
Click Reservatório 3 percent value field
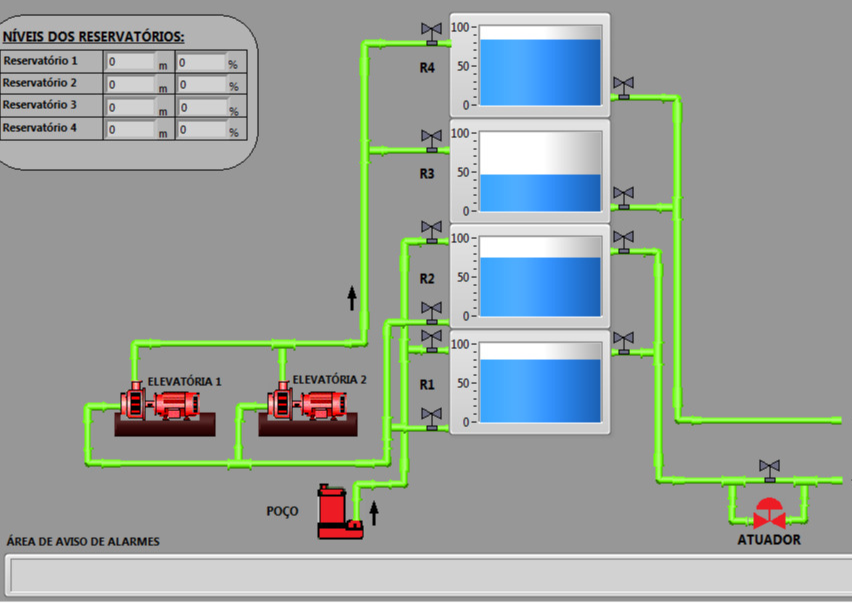coord(202,107)
